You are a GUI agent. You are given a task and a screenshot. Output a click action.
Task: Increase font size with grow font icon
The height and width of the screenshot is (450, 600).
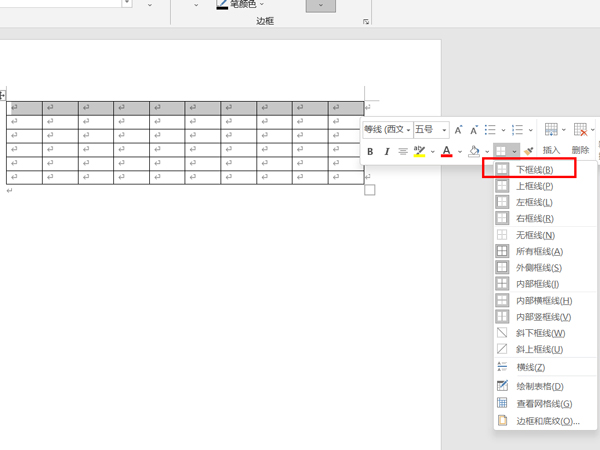(458, 130)
